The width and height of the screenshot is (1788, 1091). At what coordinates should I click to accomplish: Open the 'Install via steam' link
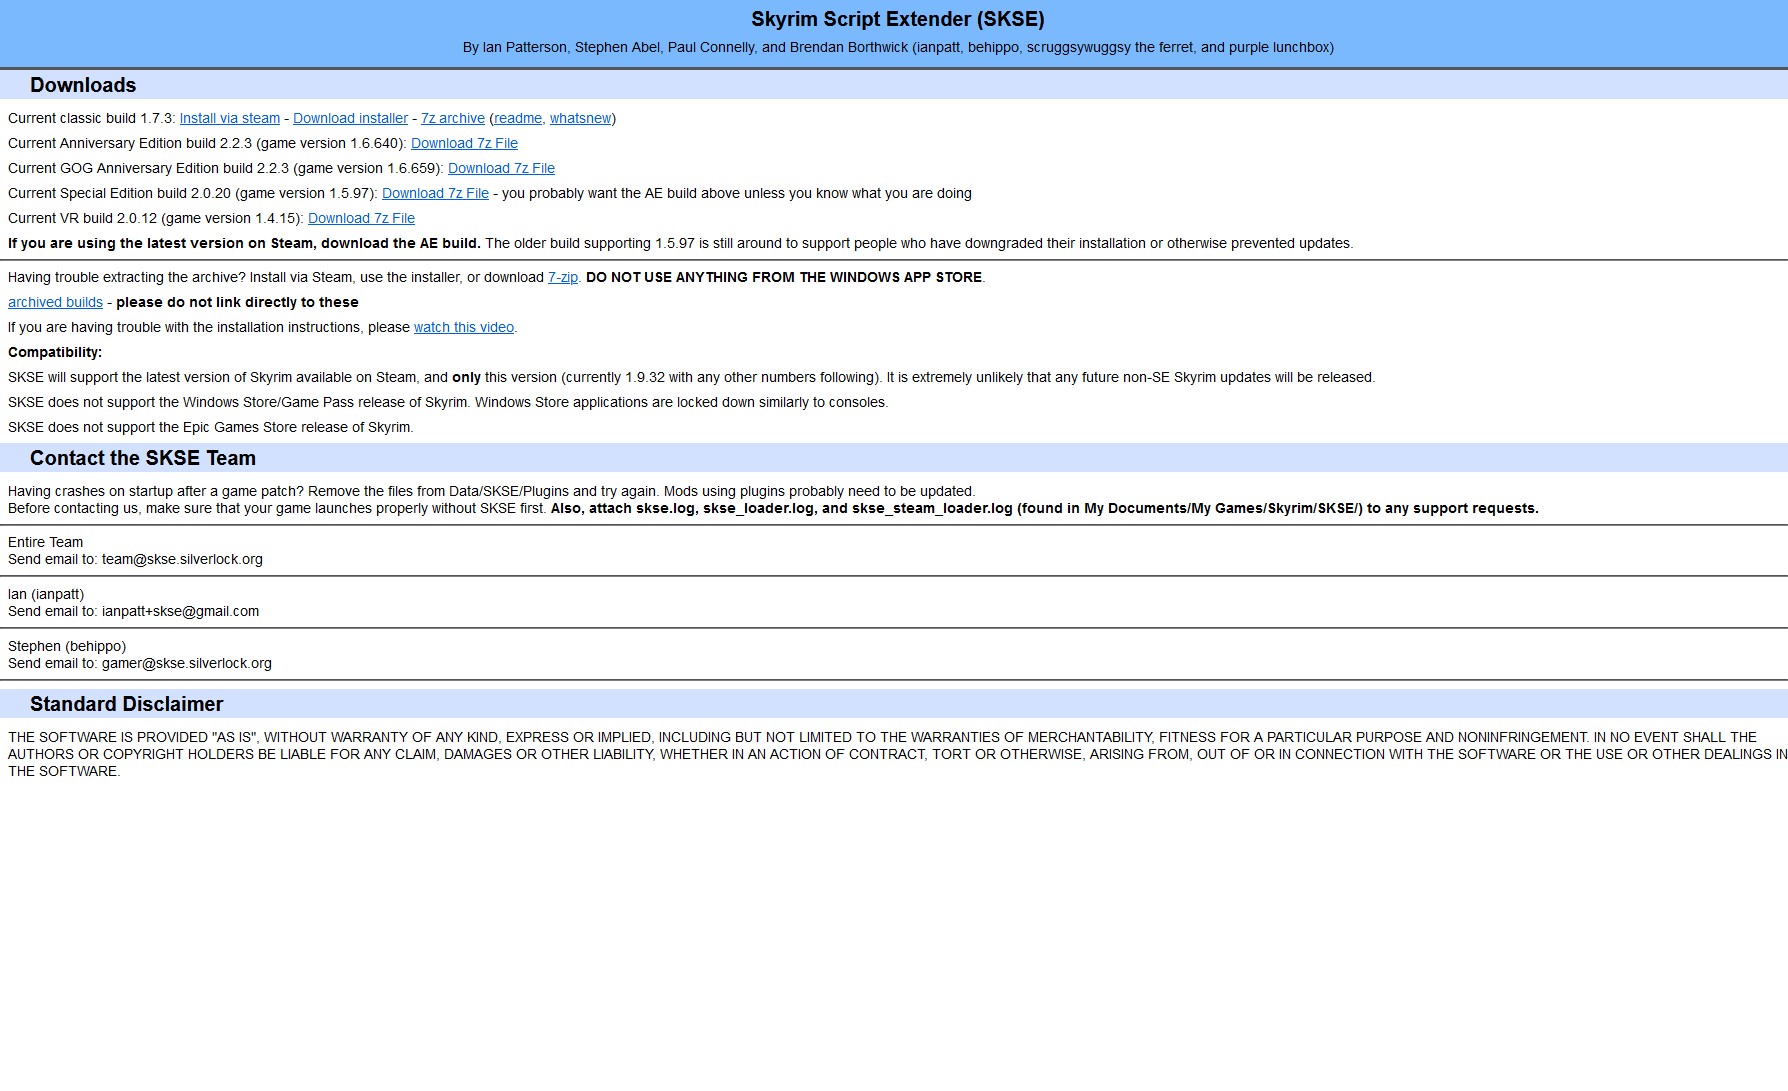230,118
